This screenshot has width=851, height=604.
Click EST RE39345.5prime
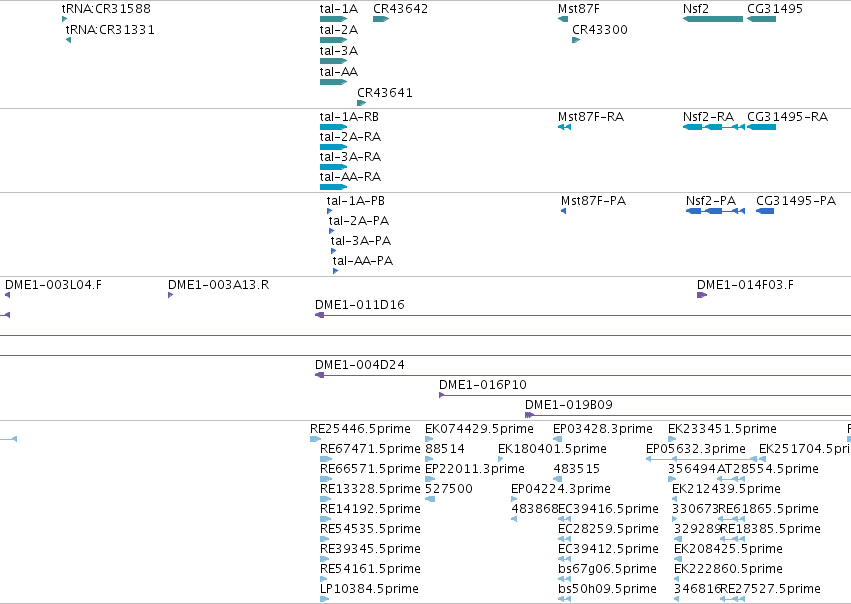tap(325, 560)
